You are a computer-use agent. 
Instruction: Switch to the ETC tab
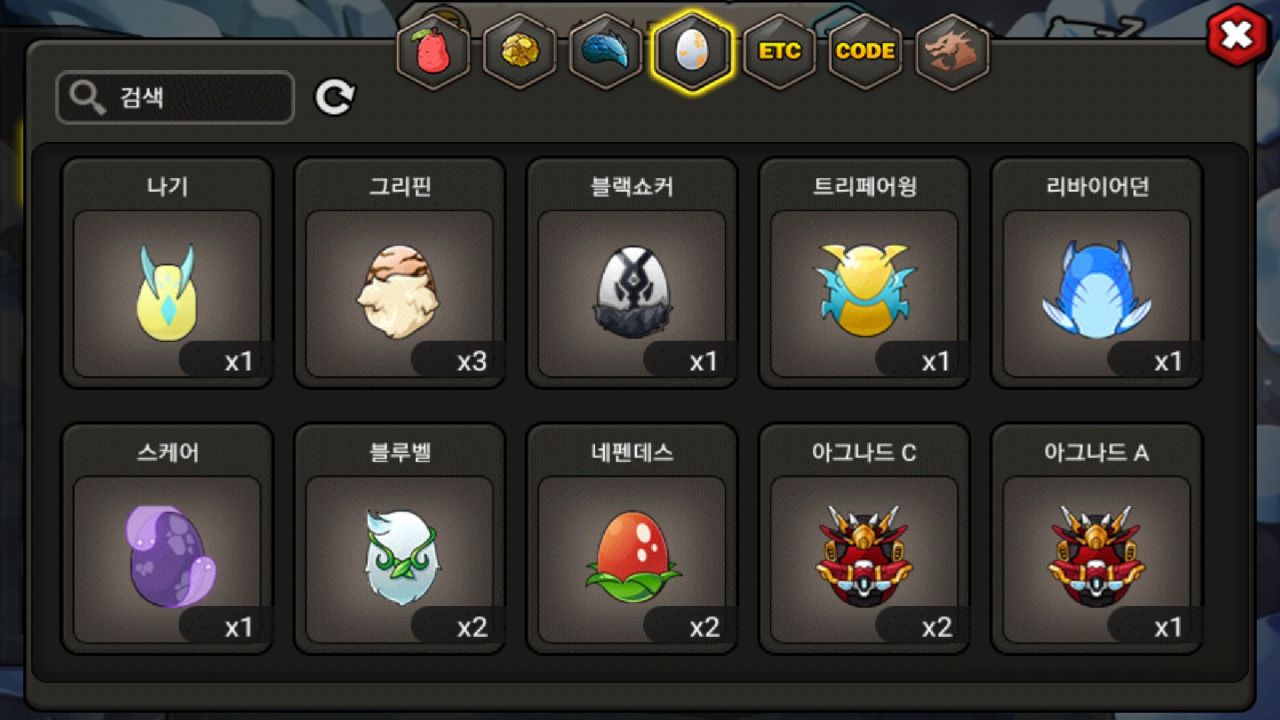tap(779, 52)
